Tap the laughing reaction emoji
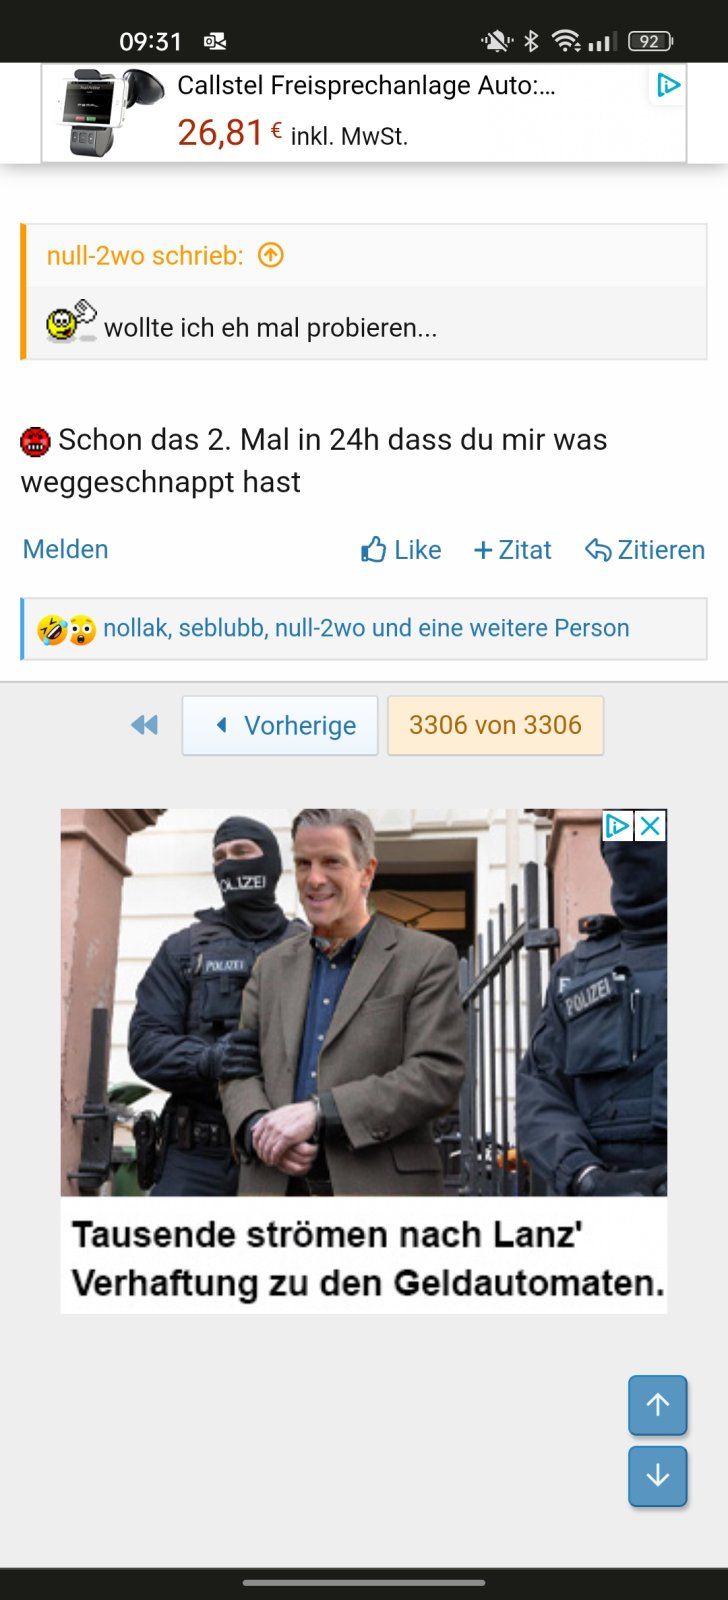This screenshot has height=1600, width=728. point(51,629)
